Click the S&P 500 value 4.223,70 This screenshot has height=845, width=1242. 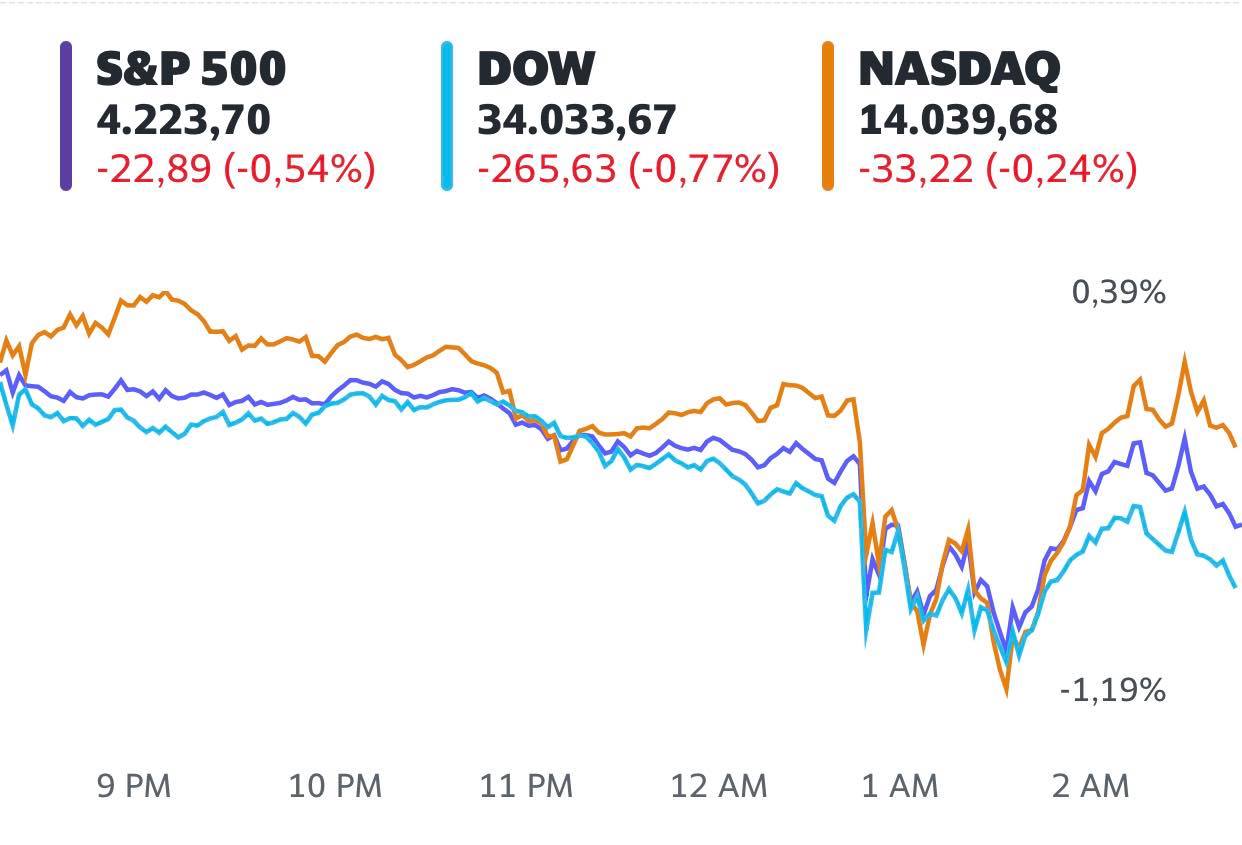coord(183,120)
